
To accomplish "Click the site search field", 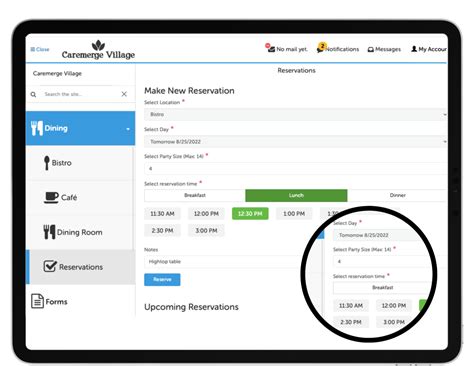I will 80,94.
